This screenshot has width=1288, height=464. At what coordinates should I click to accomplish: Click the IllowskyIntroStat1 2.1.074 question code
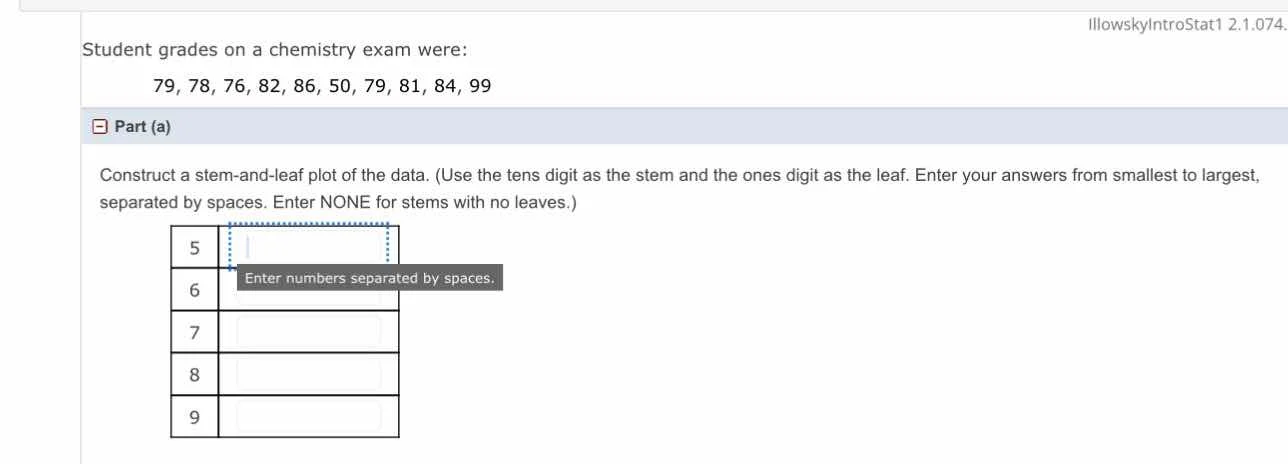click(x=1184, y=25)
